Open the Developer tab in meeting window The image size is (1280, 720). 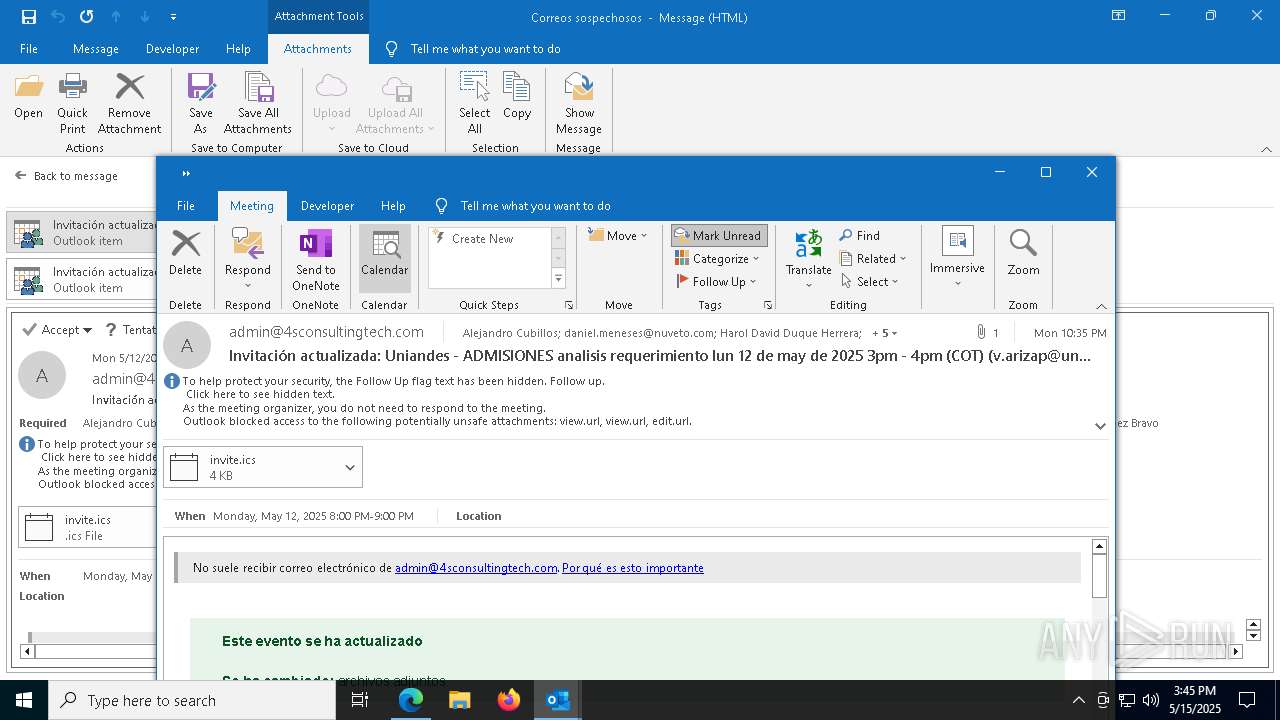tap(327, 206)
